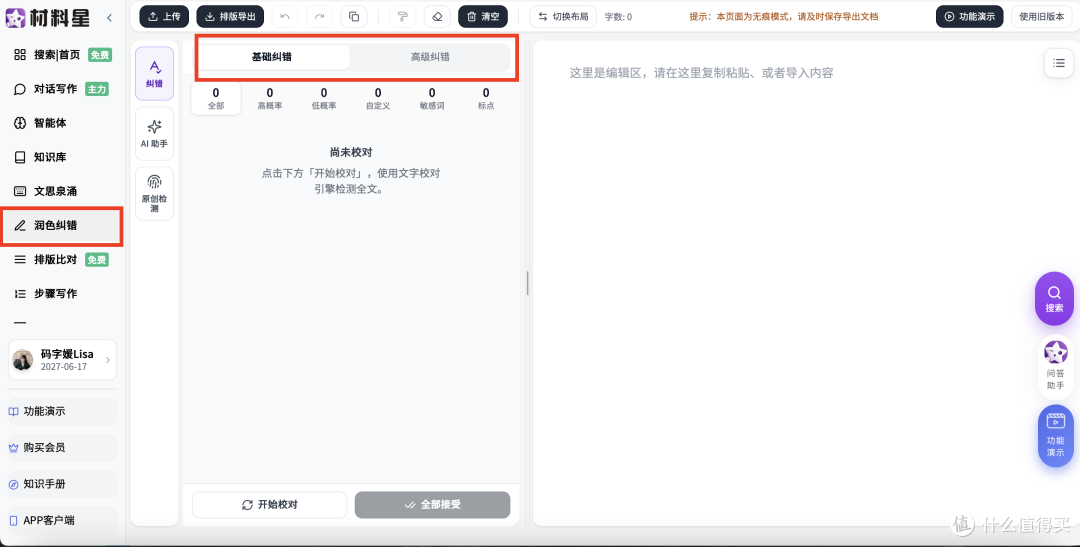
Task: Click the 免费 badge beside 搜索|首页
Action: click(x=100, y=54)
